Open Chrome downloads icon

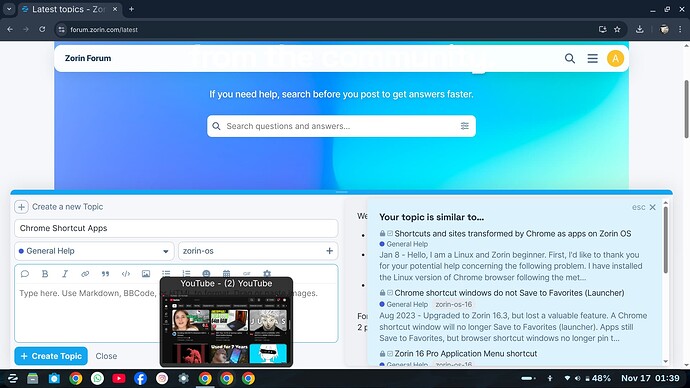pos(639,29)
